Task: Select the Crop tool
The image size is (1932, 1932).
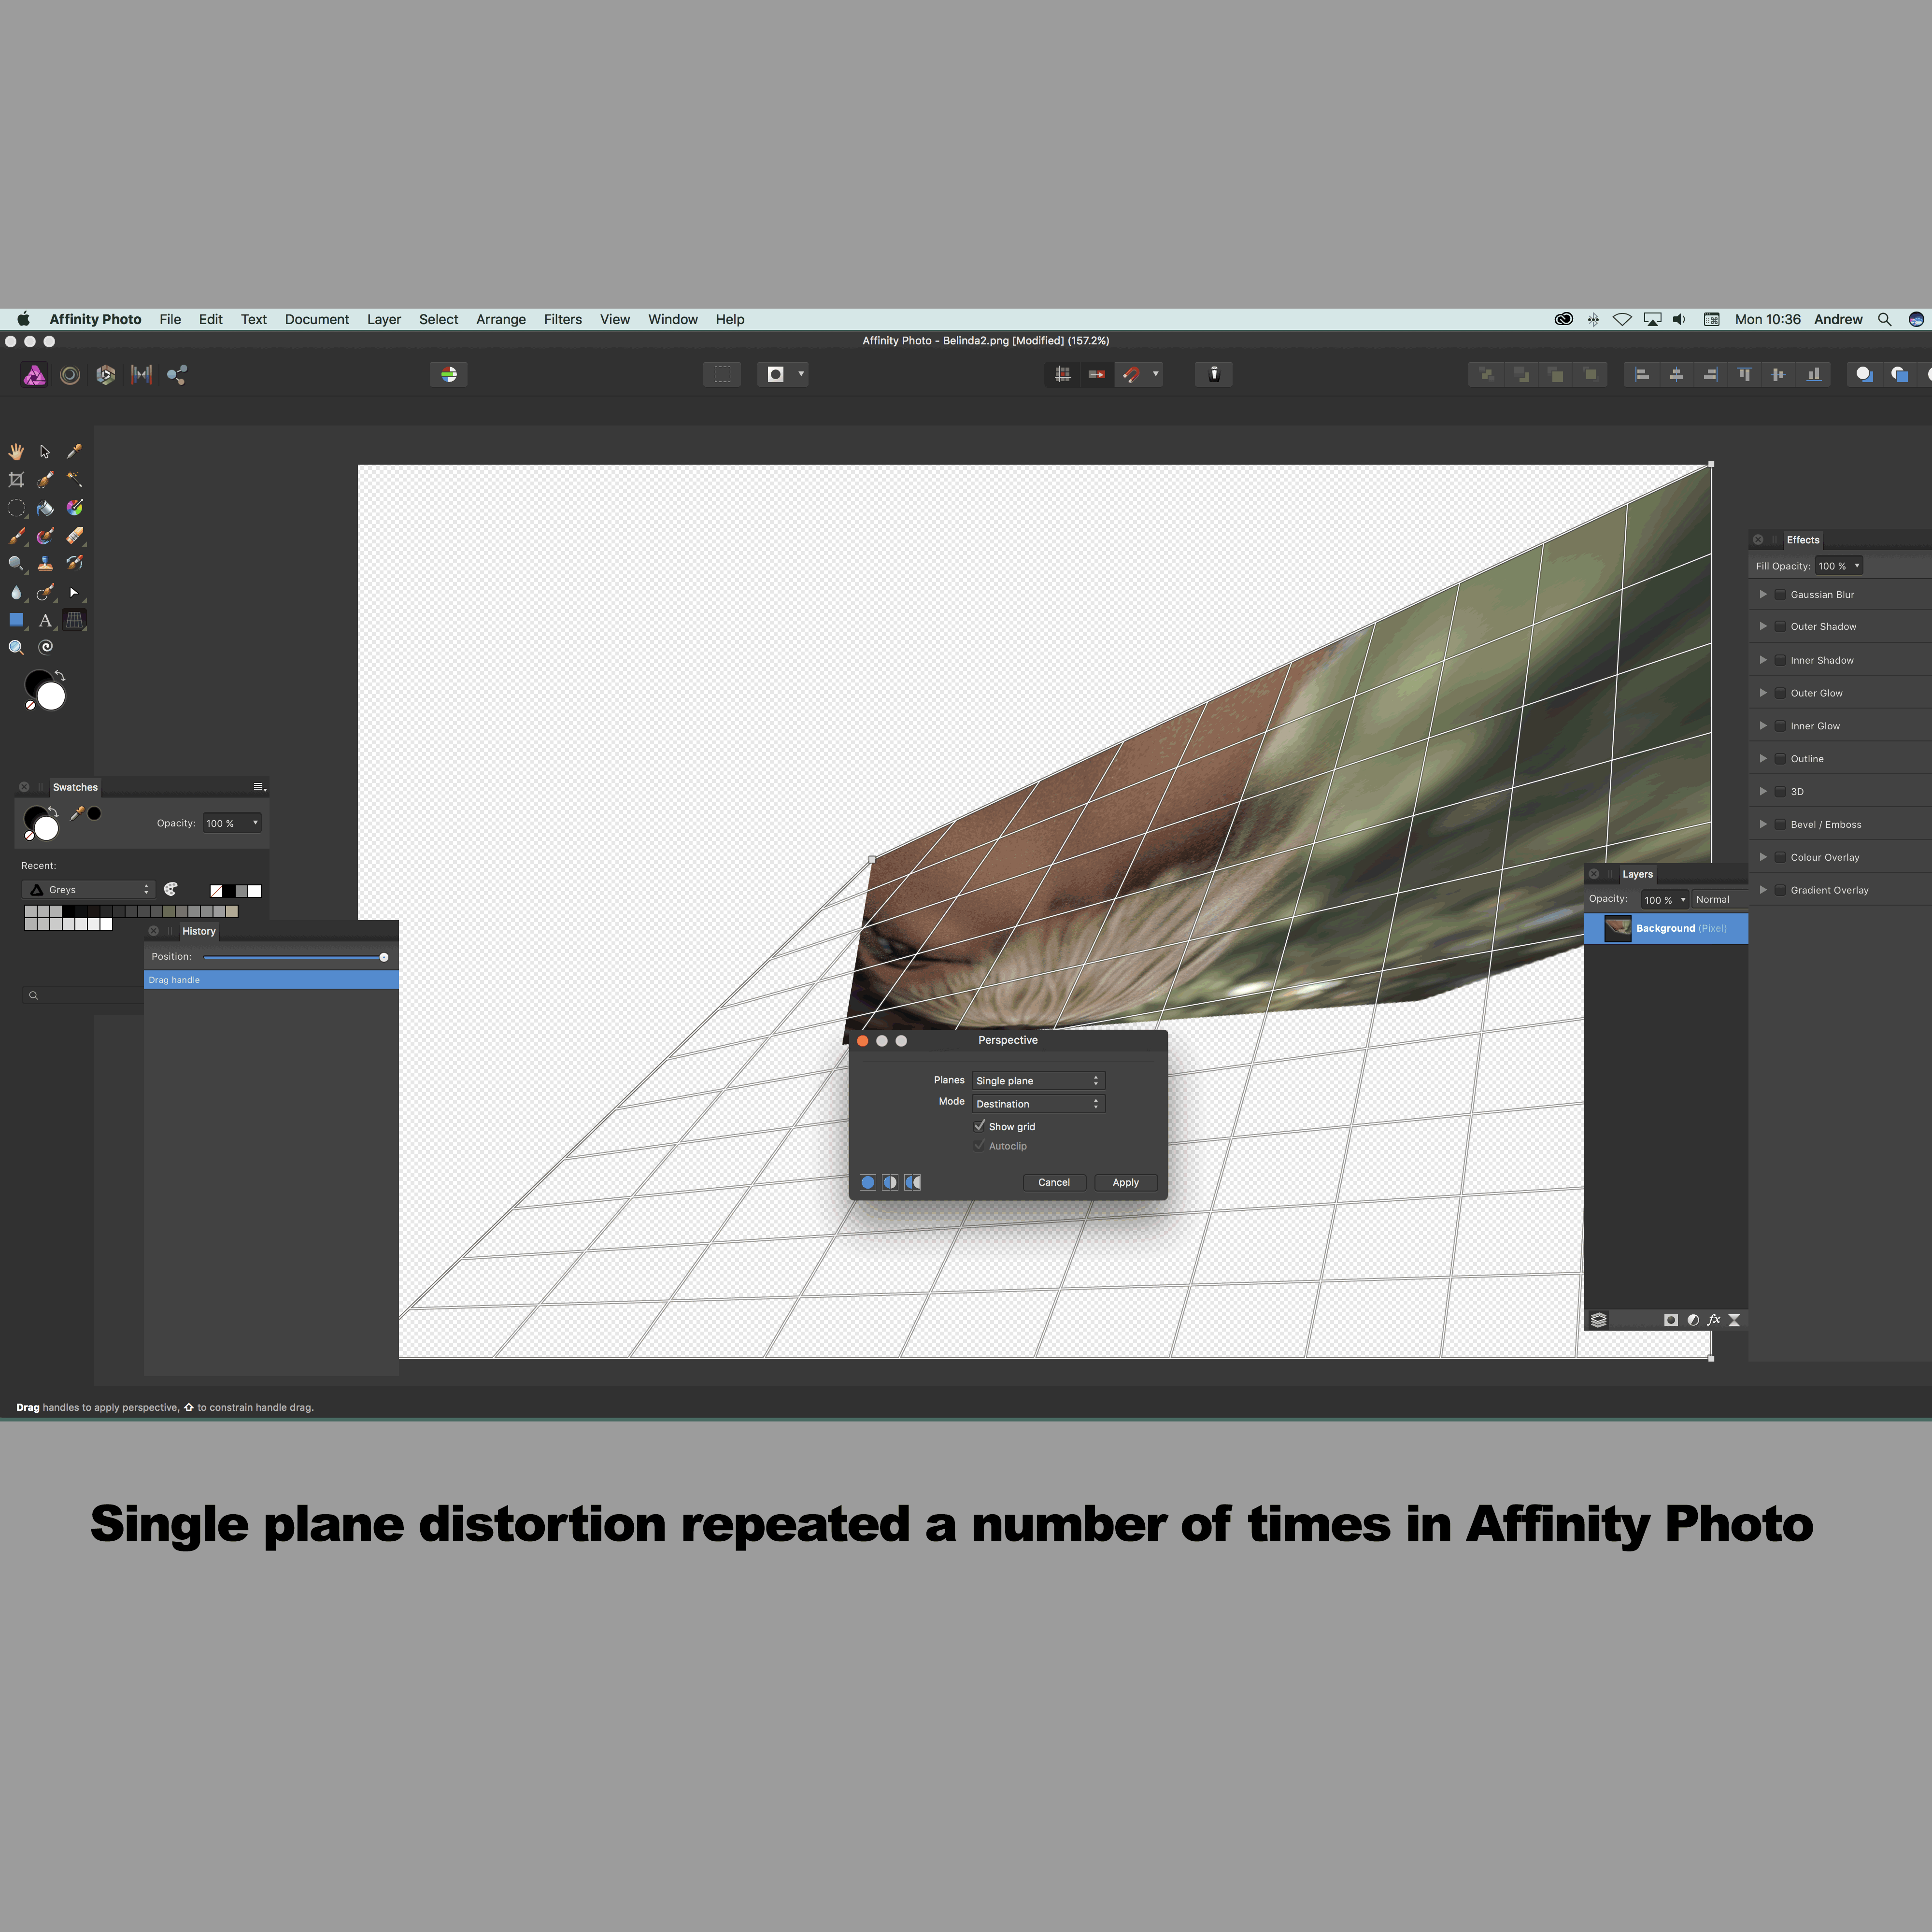Action: pyautogui.click(x=17, y=480)
